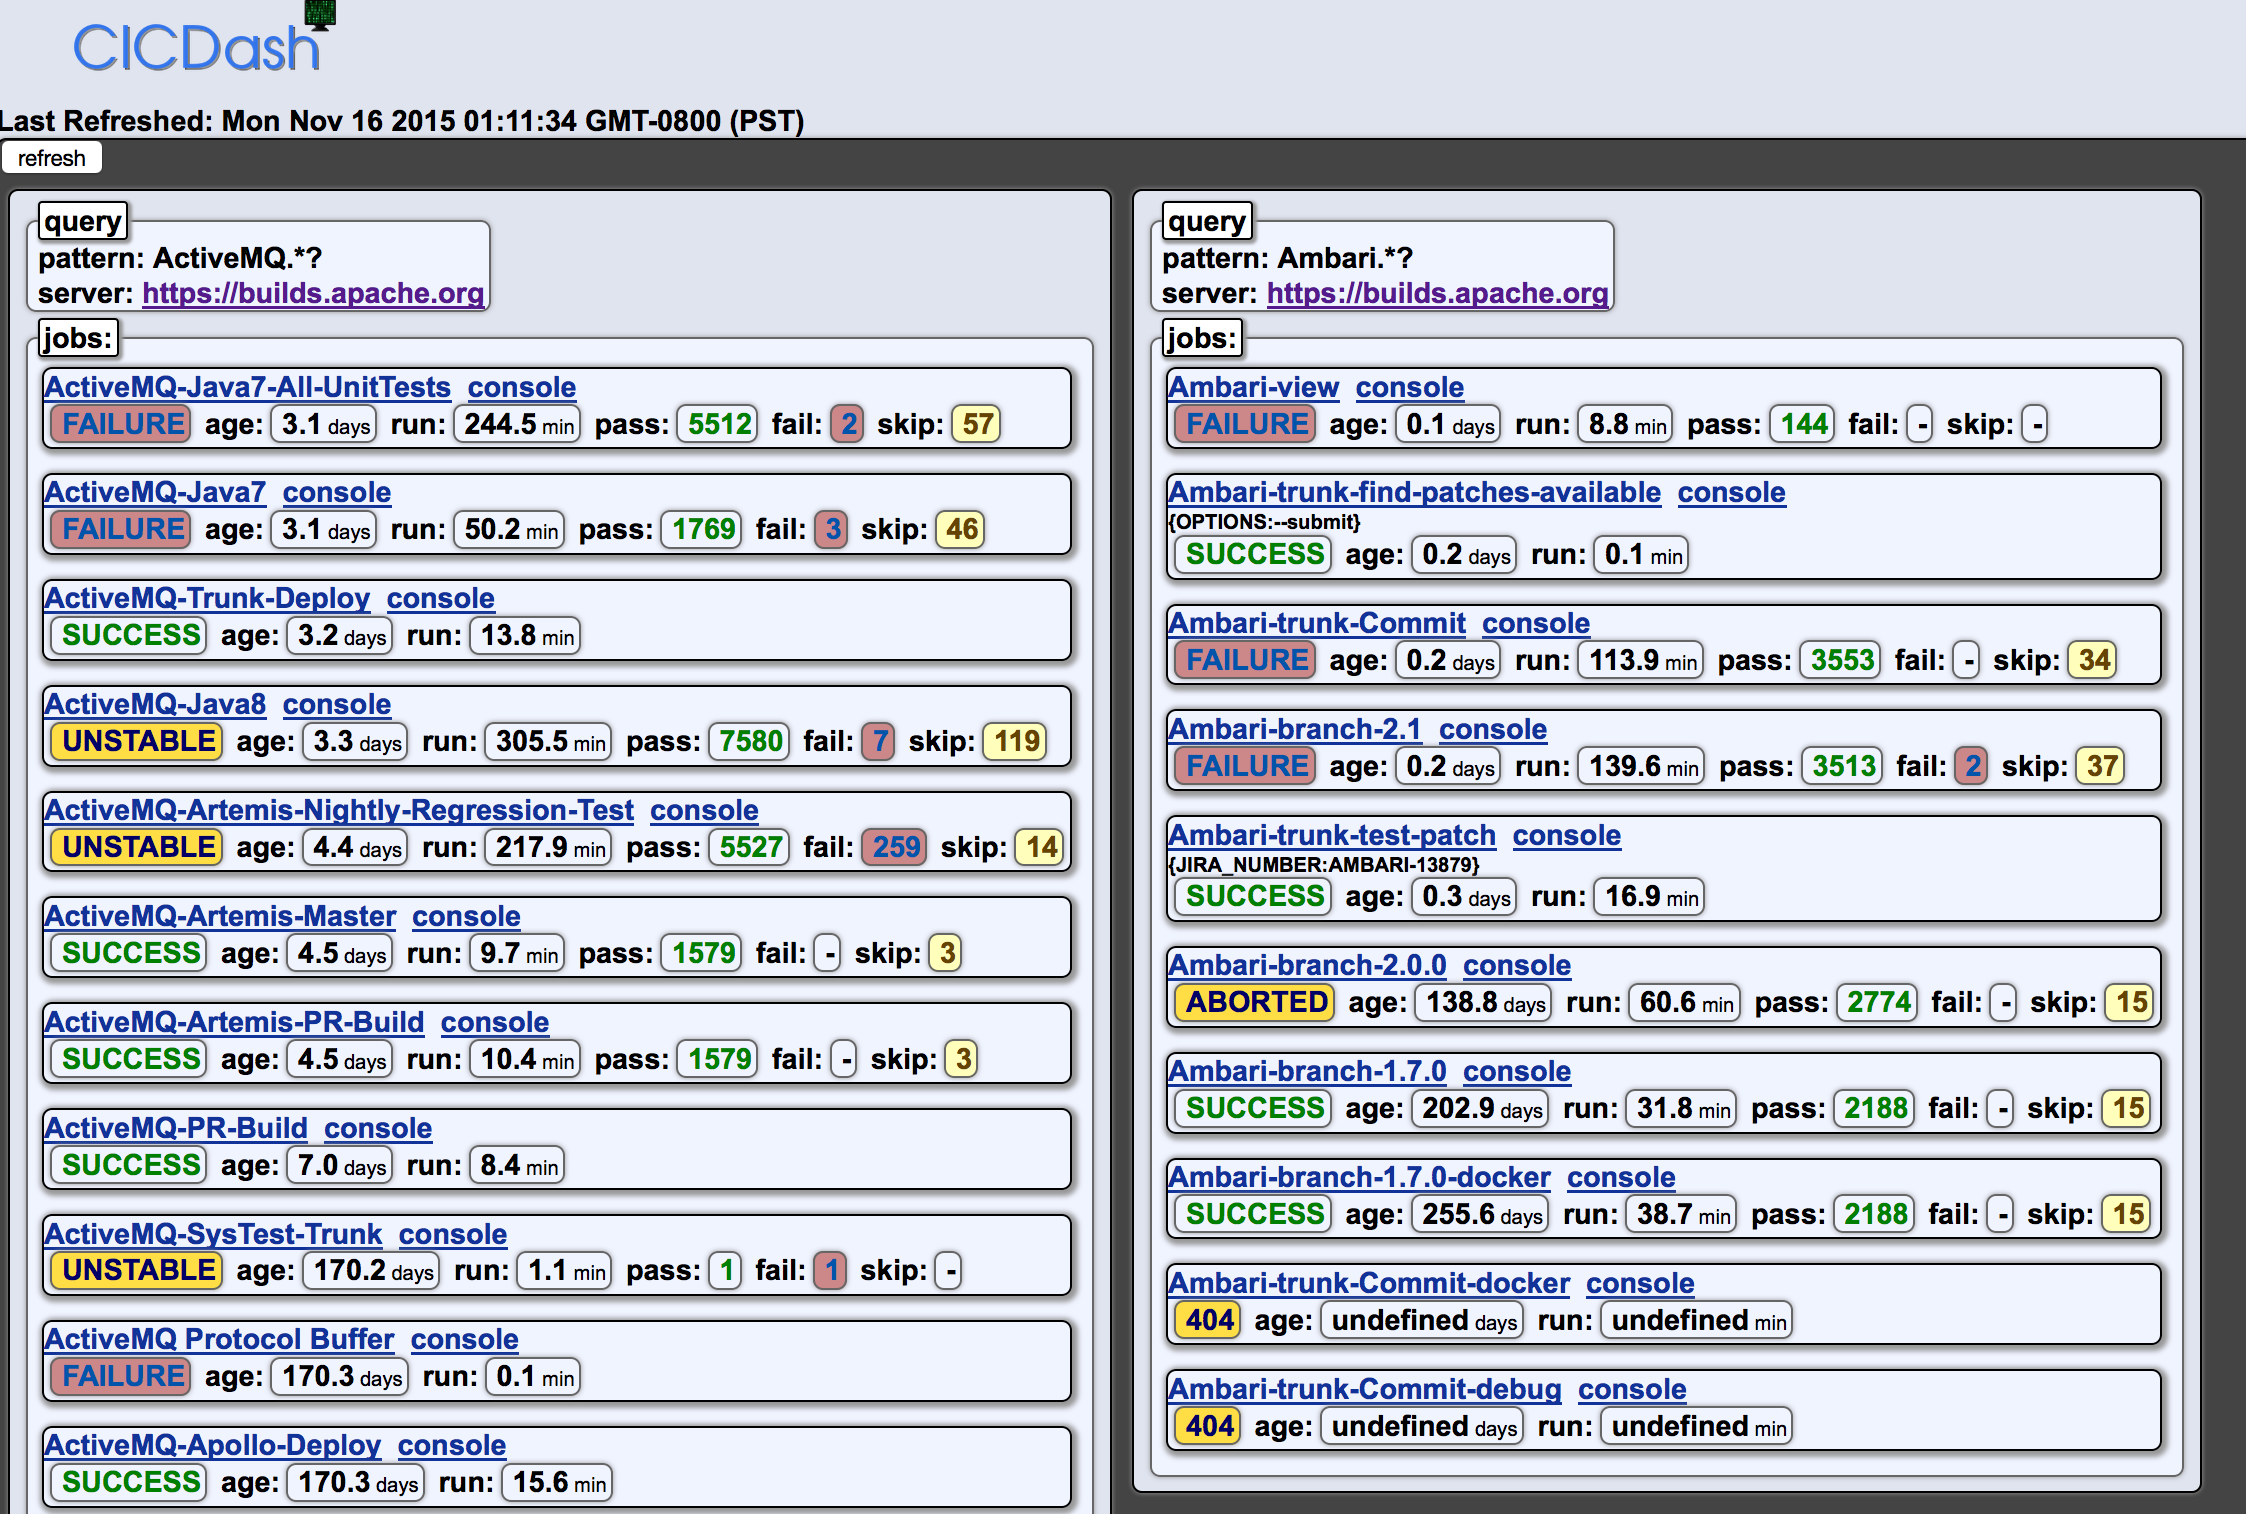Open builds.apache.org link in ActiveMQ query
2246x1514 pixels.
[x=313, y=293]
